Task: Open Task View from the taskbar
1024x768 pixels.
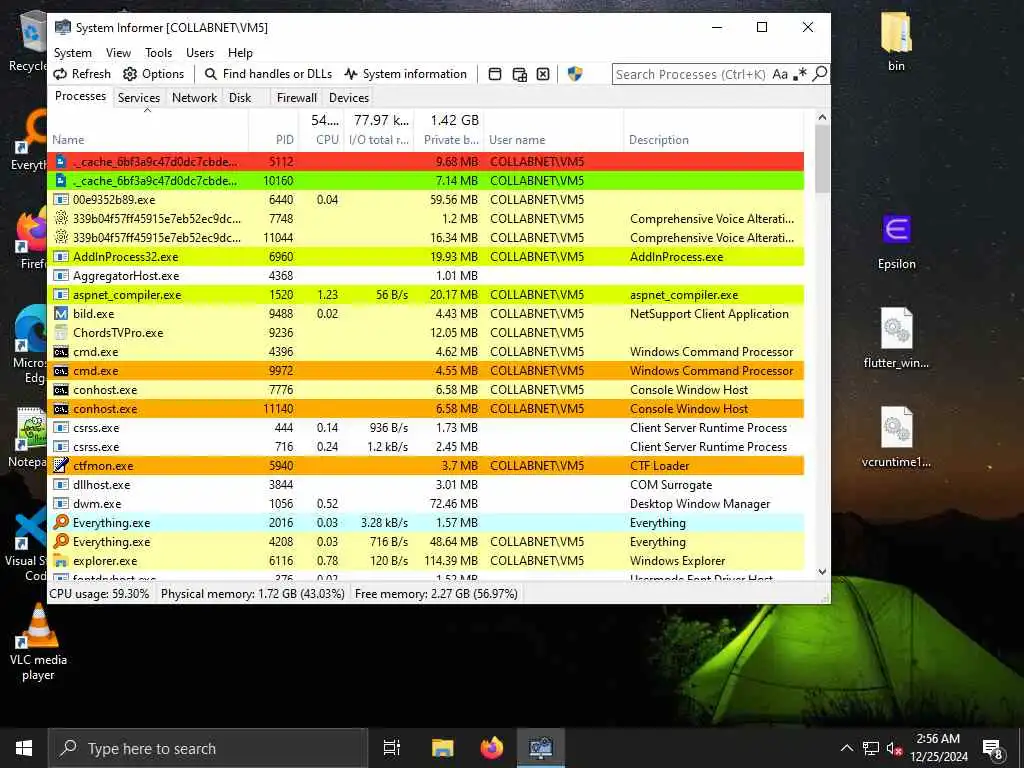Action: [x=392, y=748]
